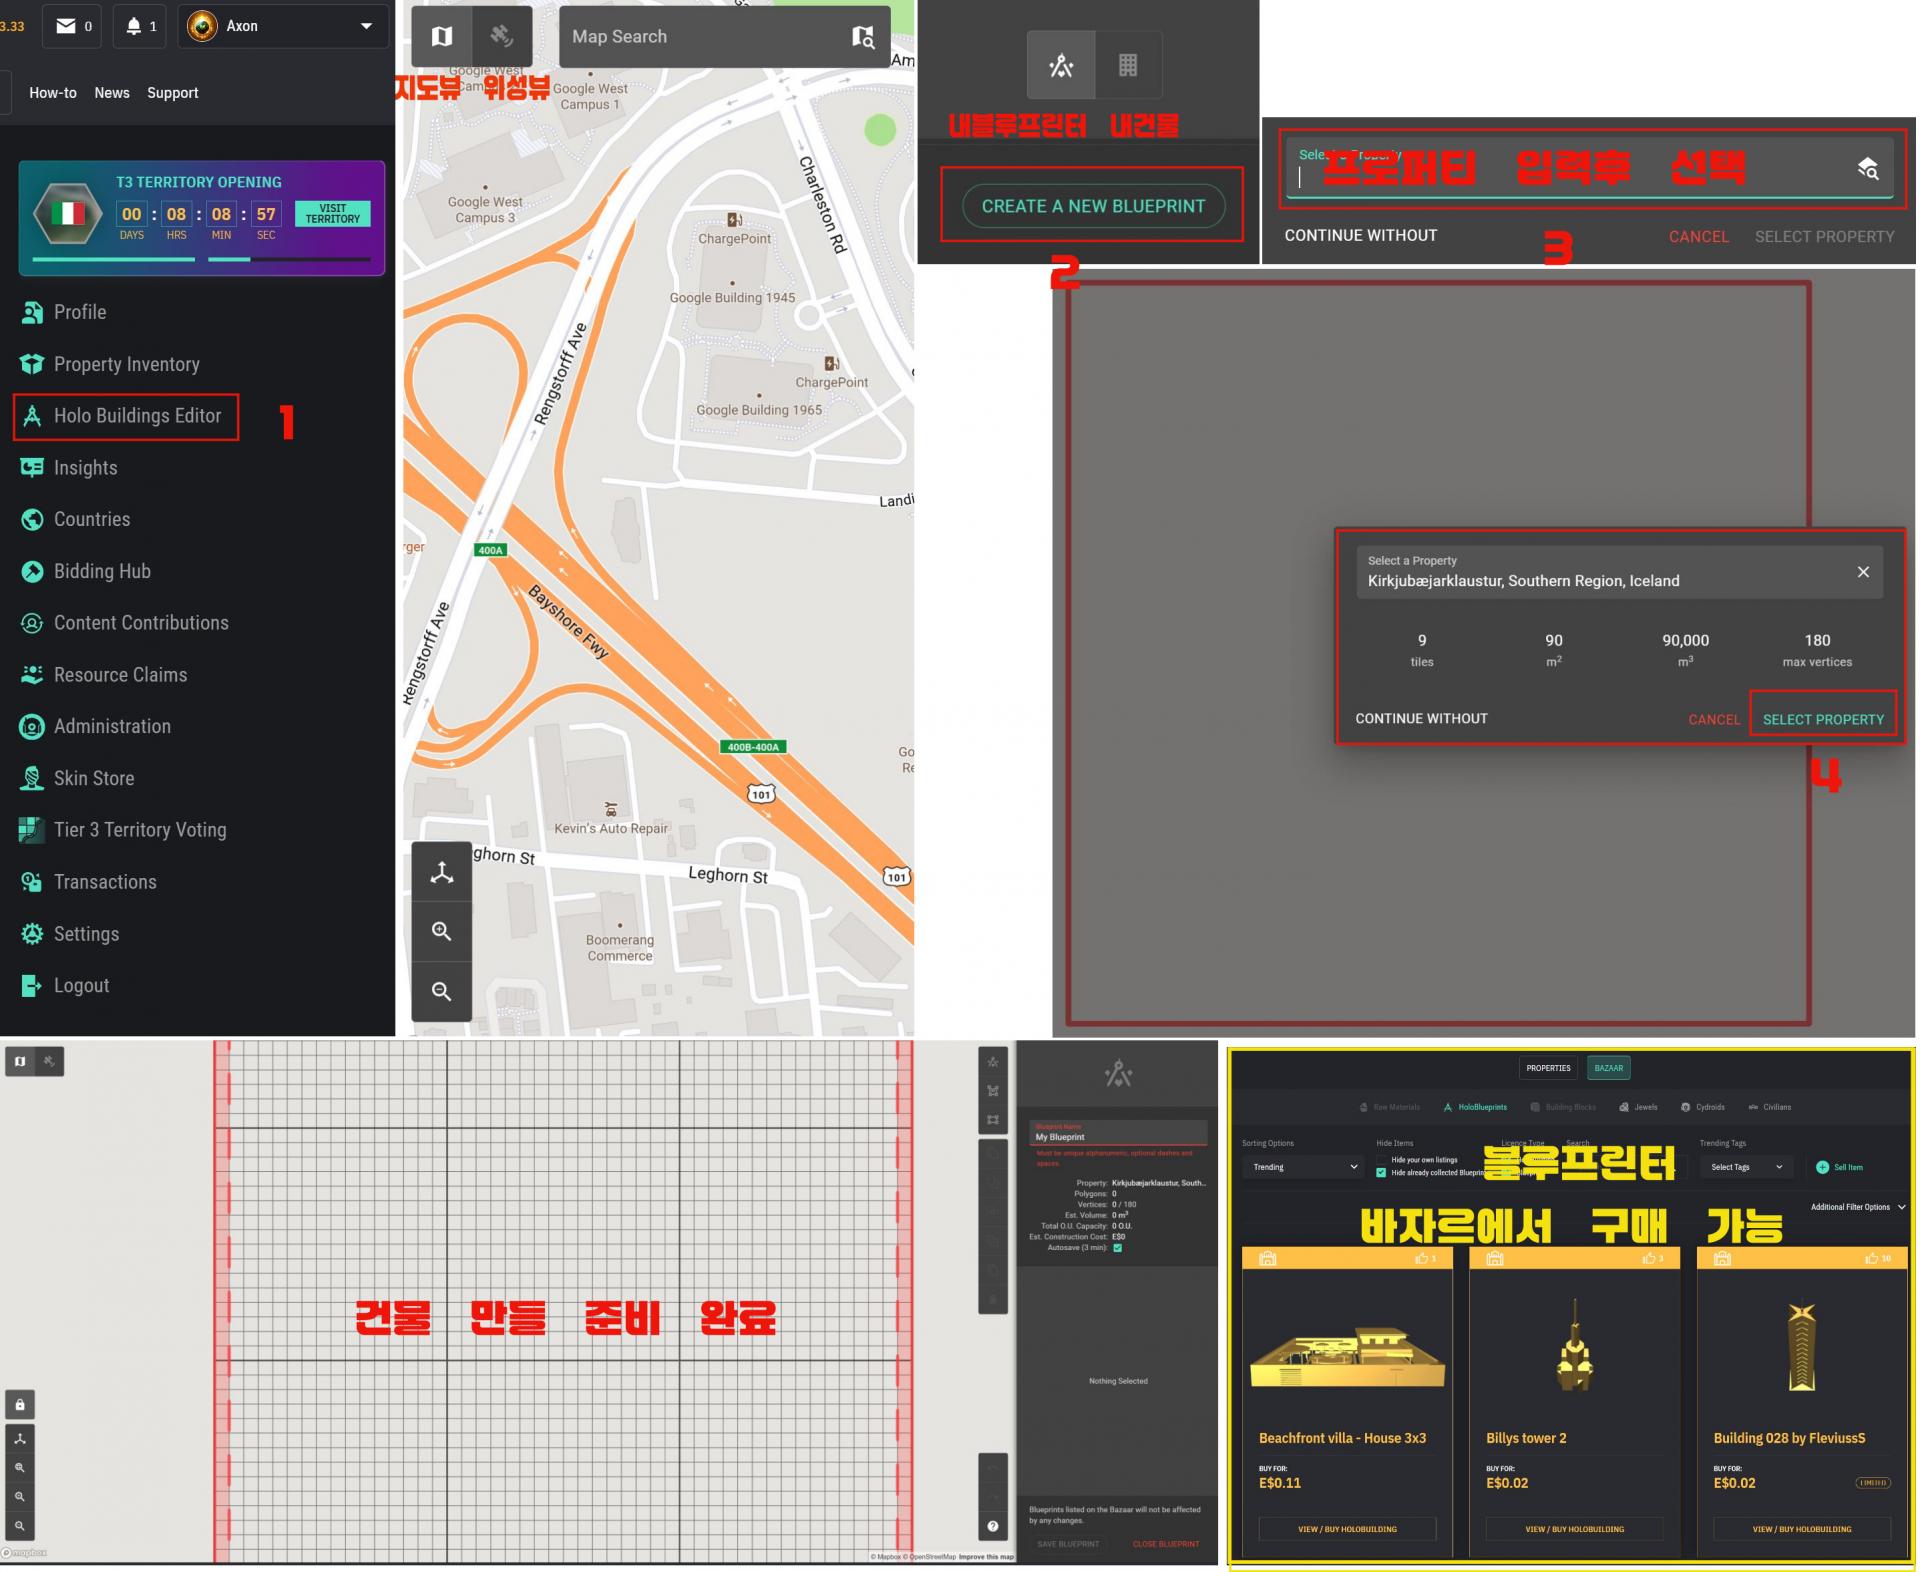This screenshot has width=1920, height=1572.
Task: Click the notification bell icon
Action: 133,26
